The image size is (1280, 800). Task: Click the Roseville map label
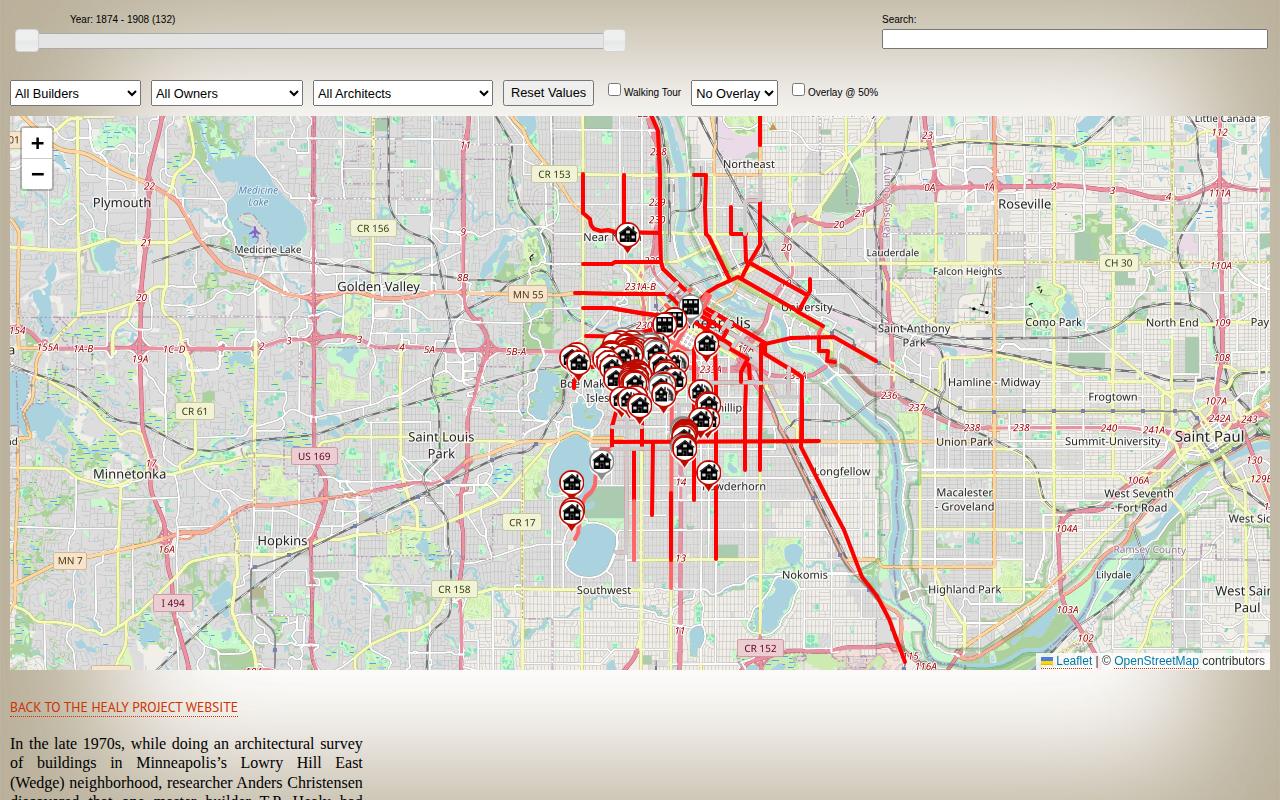point(1025,204)
